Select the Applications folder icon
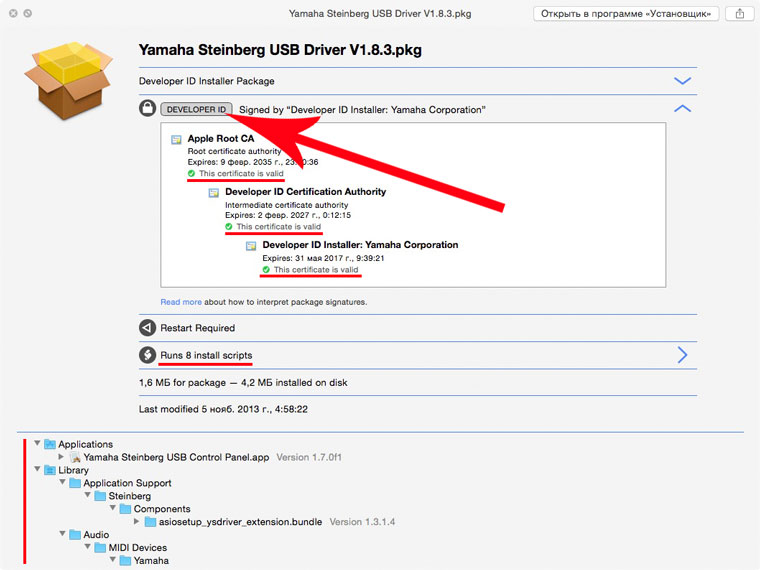The image size is (760, 570). 50,444
